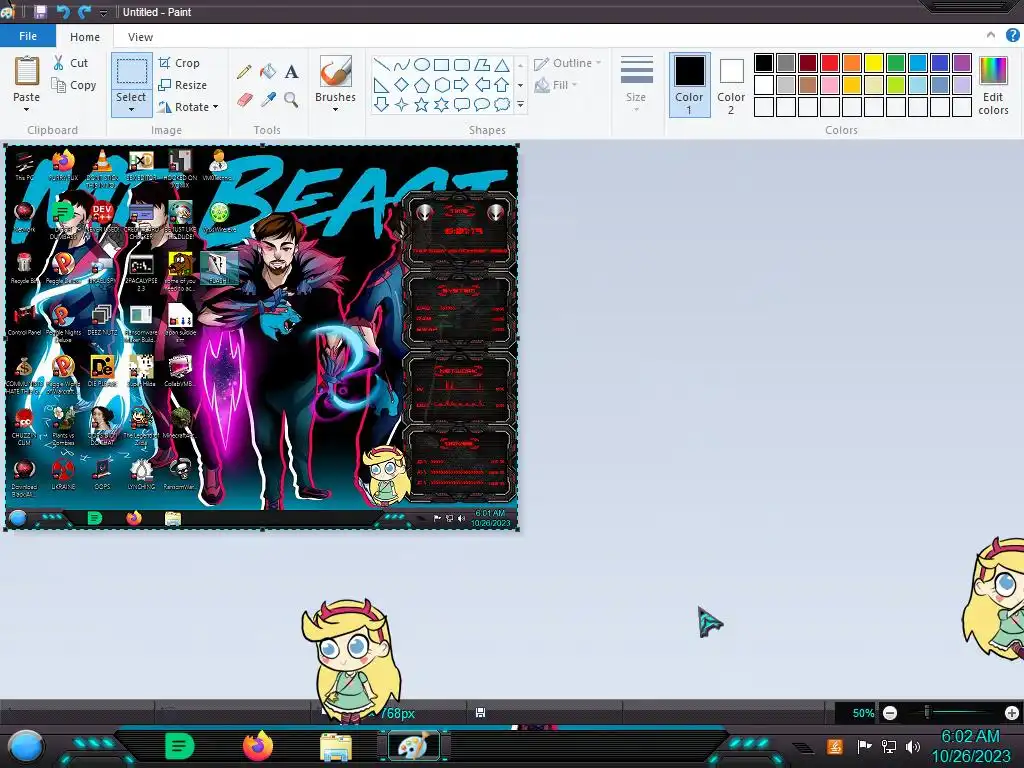Open the Brushes dropdown arrow
Screen dimensions: 1024x768
(336, 109)
